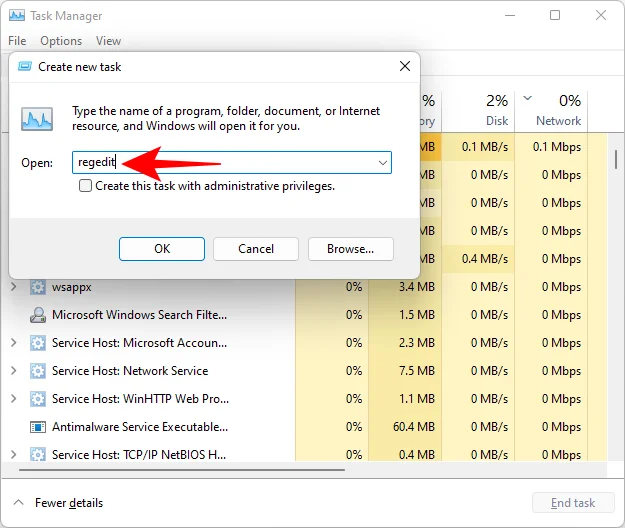
Task: Click the vertical scrollbar thumb of process list
Action: click(616, 159)
